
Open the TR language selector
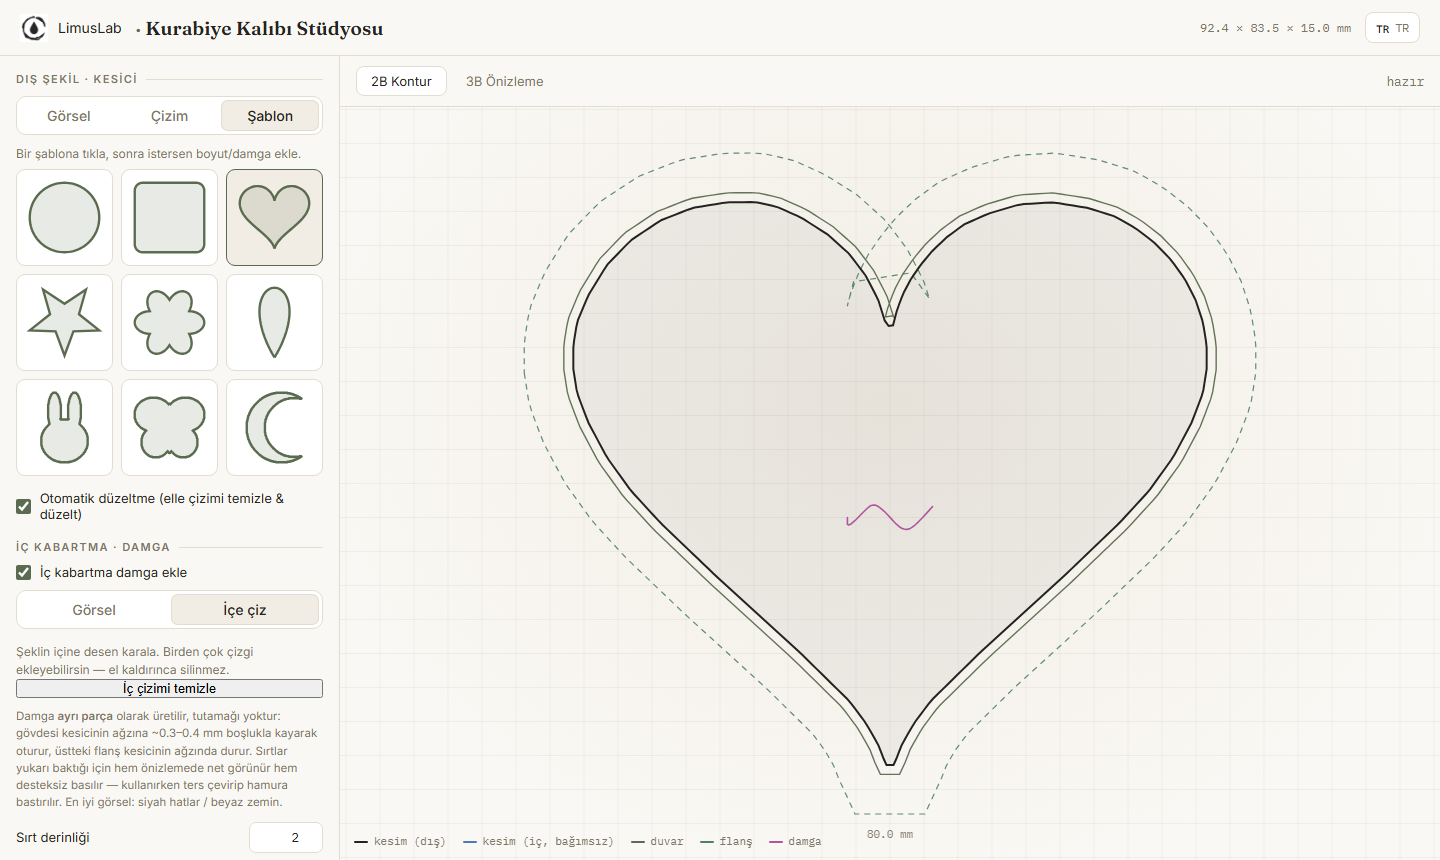click(1392, 28)
